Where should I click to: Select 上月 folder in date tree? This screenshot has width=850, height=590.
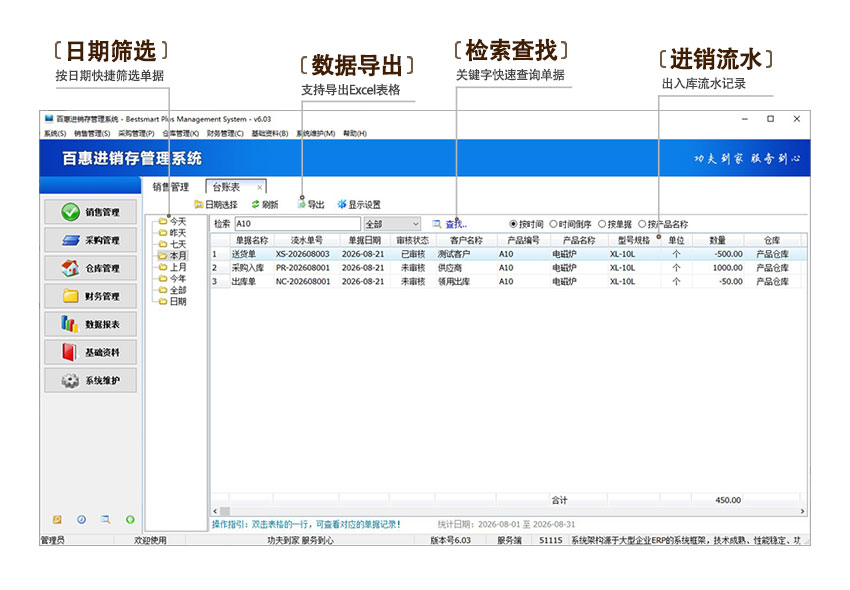tap(172, 267)
